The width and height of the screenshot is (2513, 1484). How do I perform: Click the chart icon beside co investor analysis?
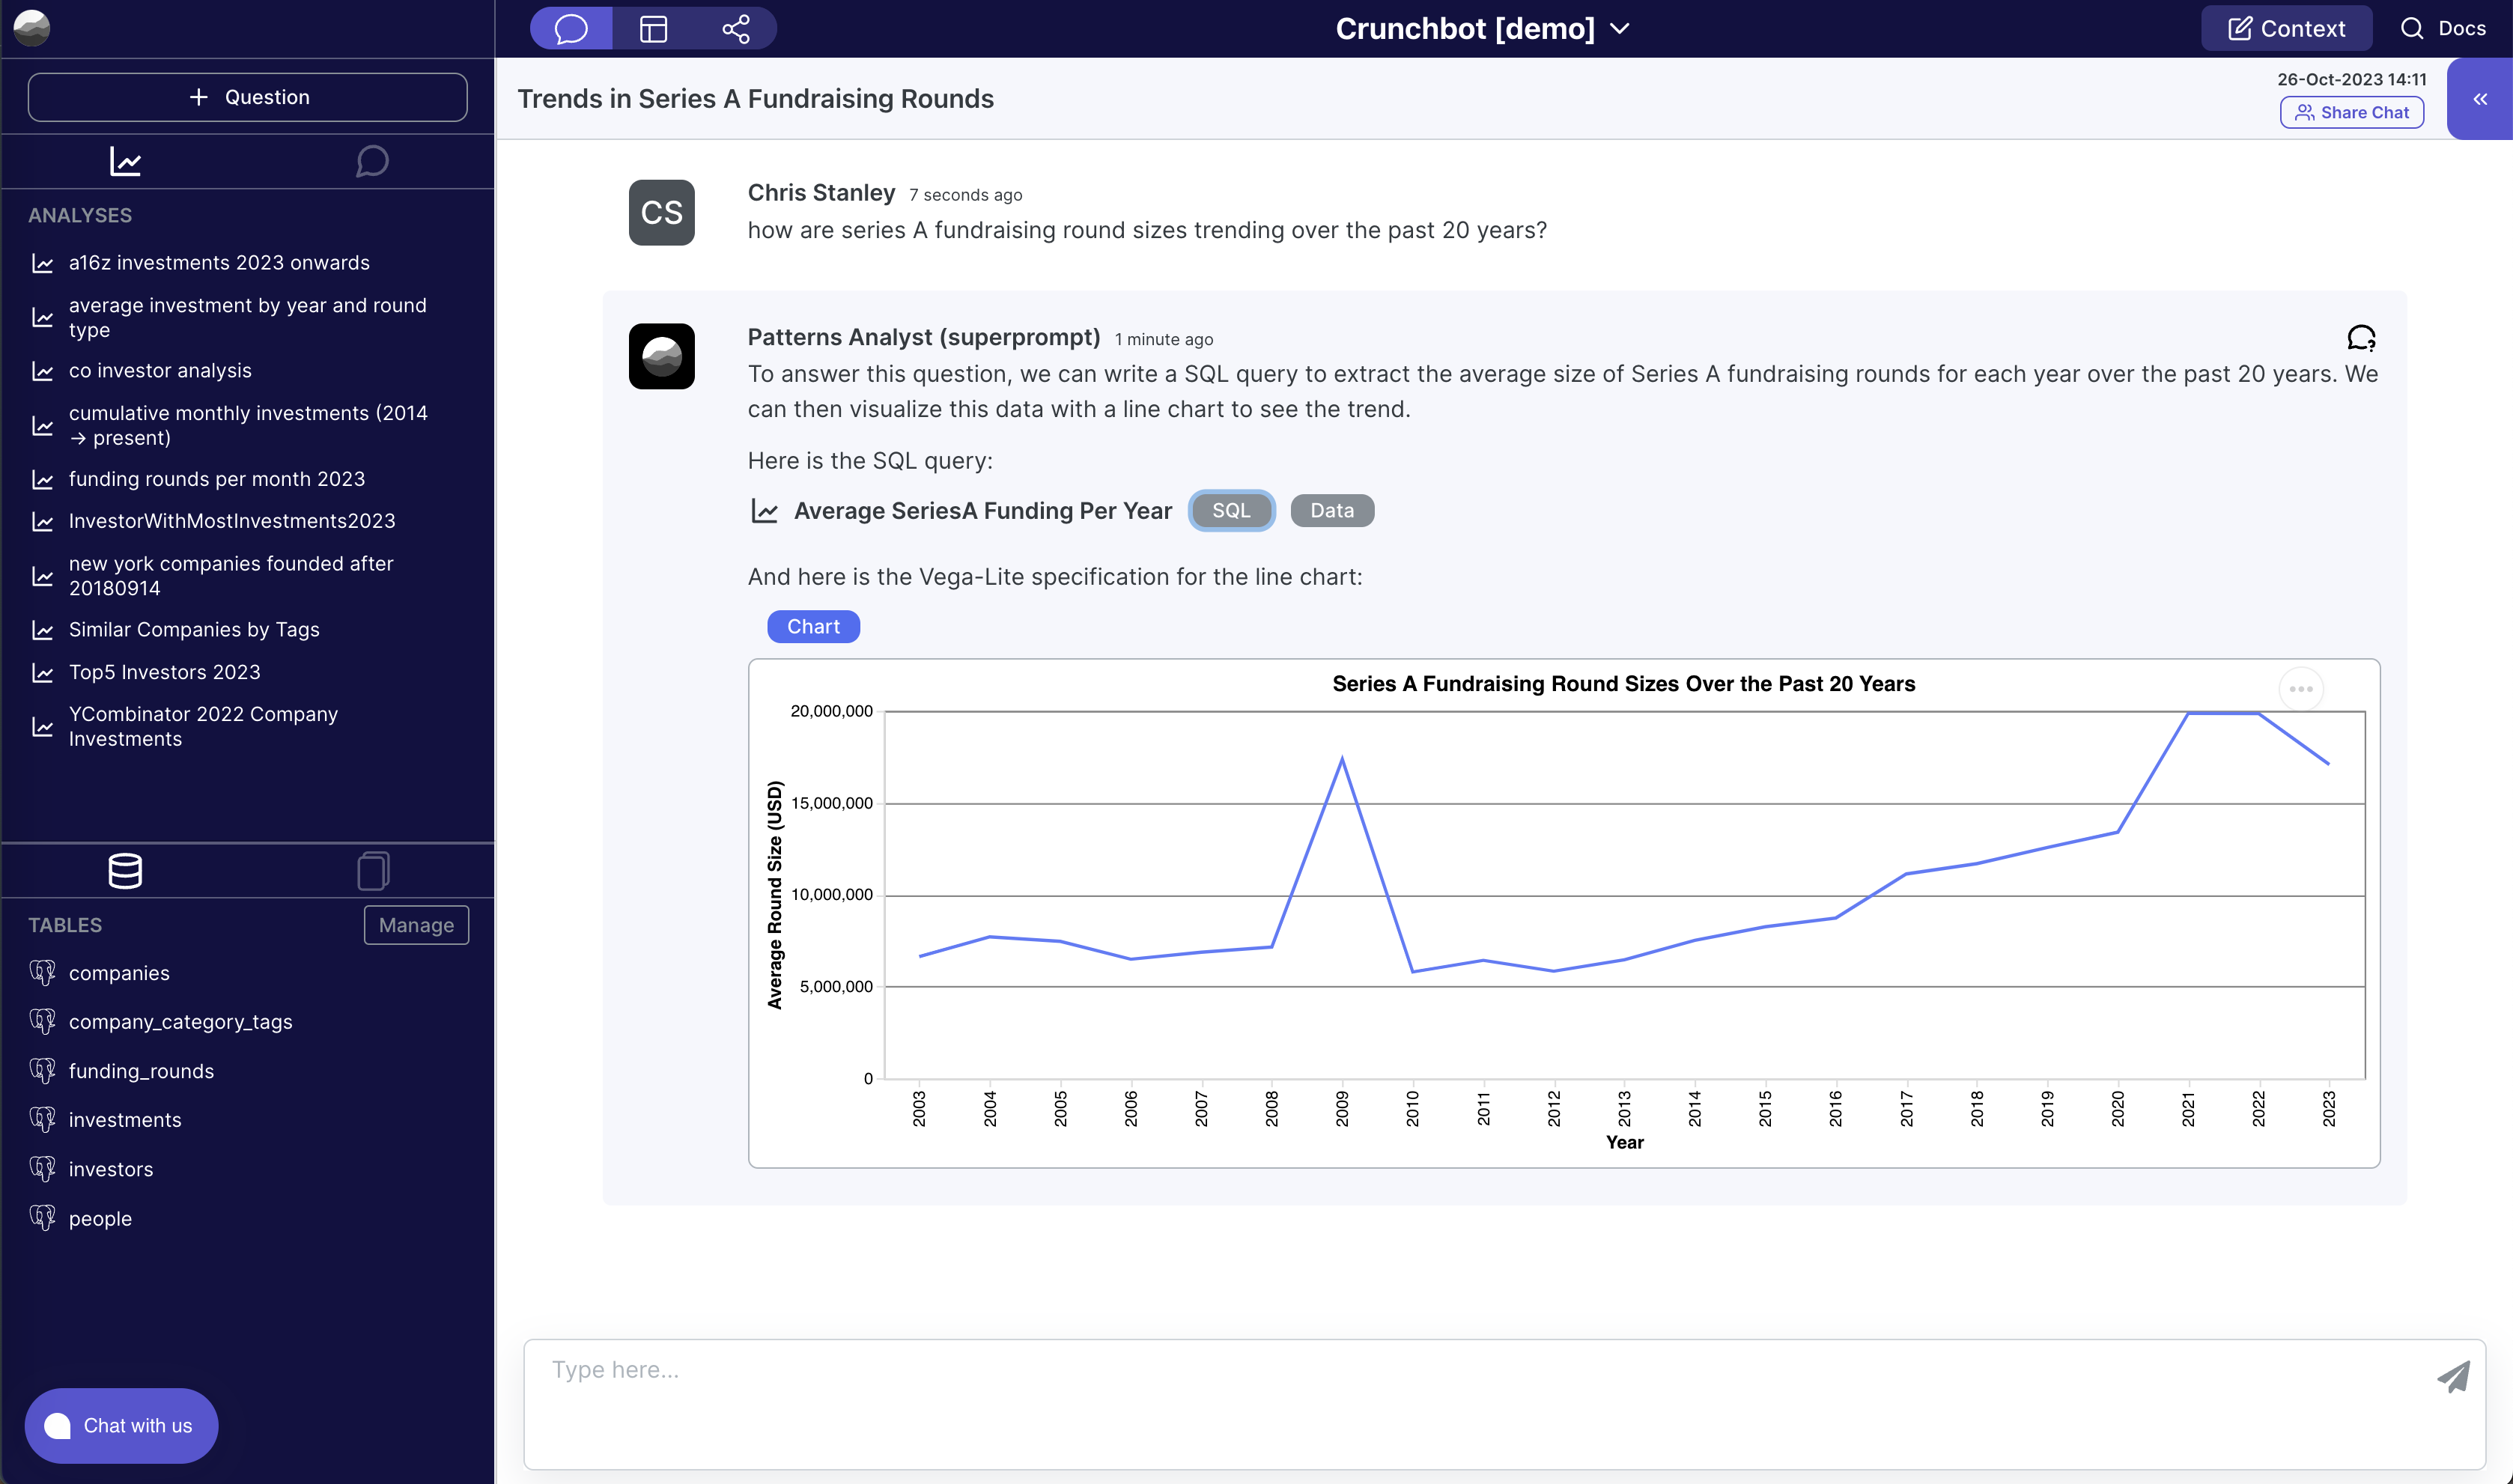click(42, 371)
